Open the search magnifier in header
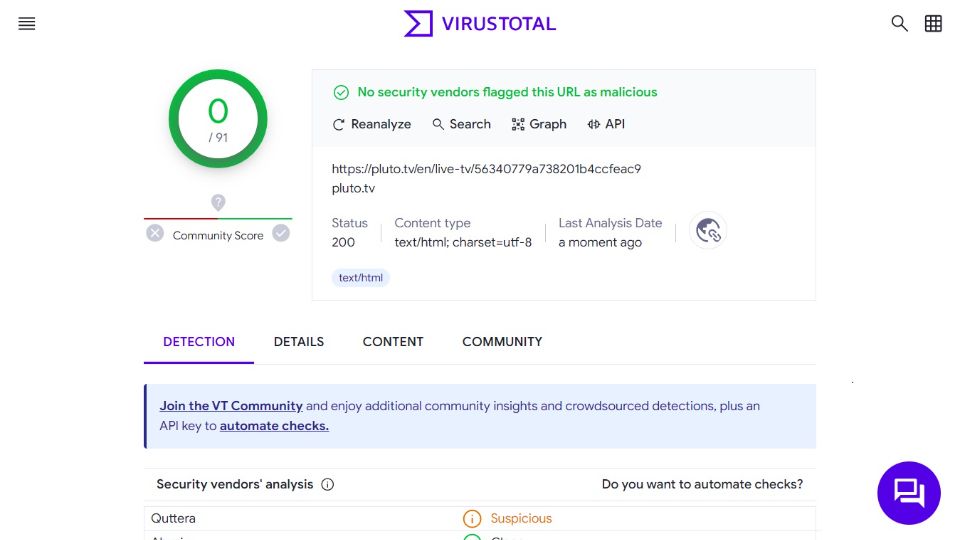Image resolution: width=960 pixels, height=540 pixels. click(x=899, y=23)
